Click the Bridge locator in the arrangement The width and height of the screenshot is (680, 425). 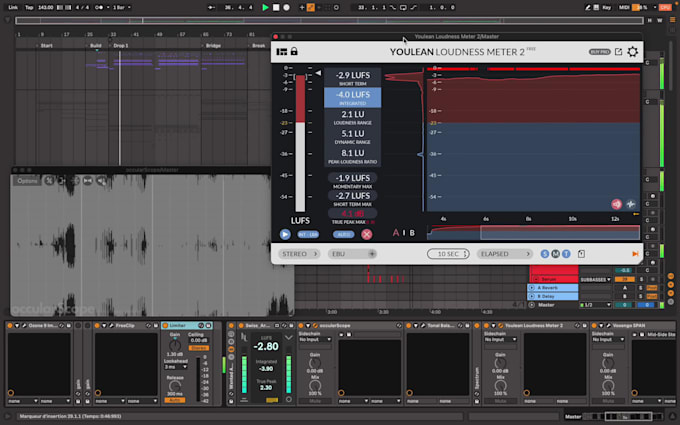click(x=212, y=46)
